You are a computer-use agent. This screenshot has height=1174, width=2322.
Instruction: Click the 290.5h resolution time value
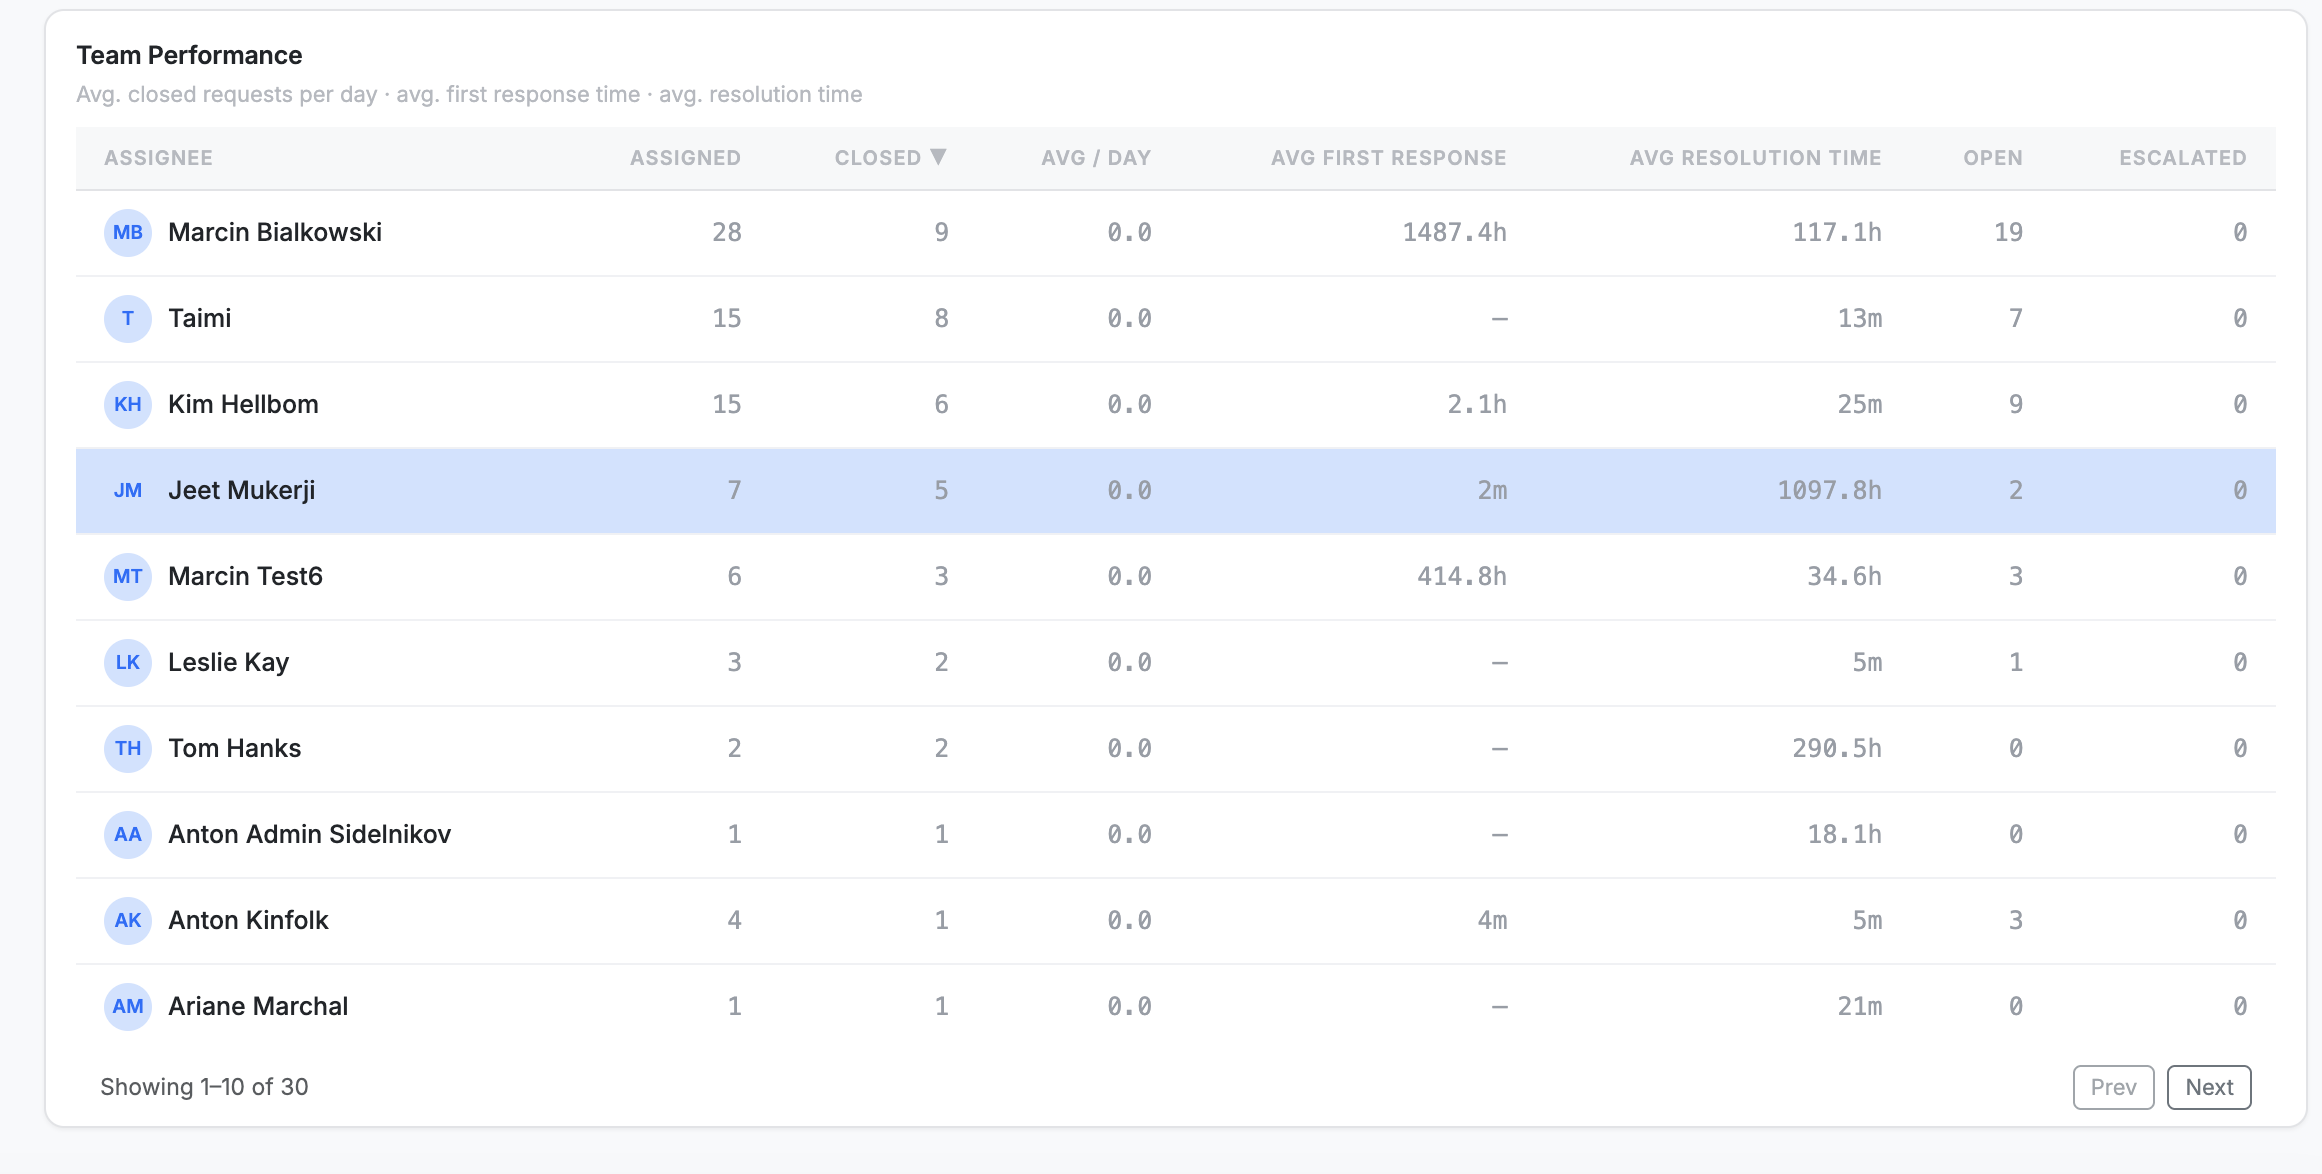[1836, 748]
